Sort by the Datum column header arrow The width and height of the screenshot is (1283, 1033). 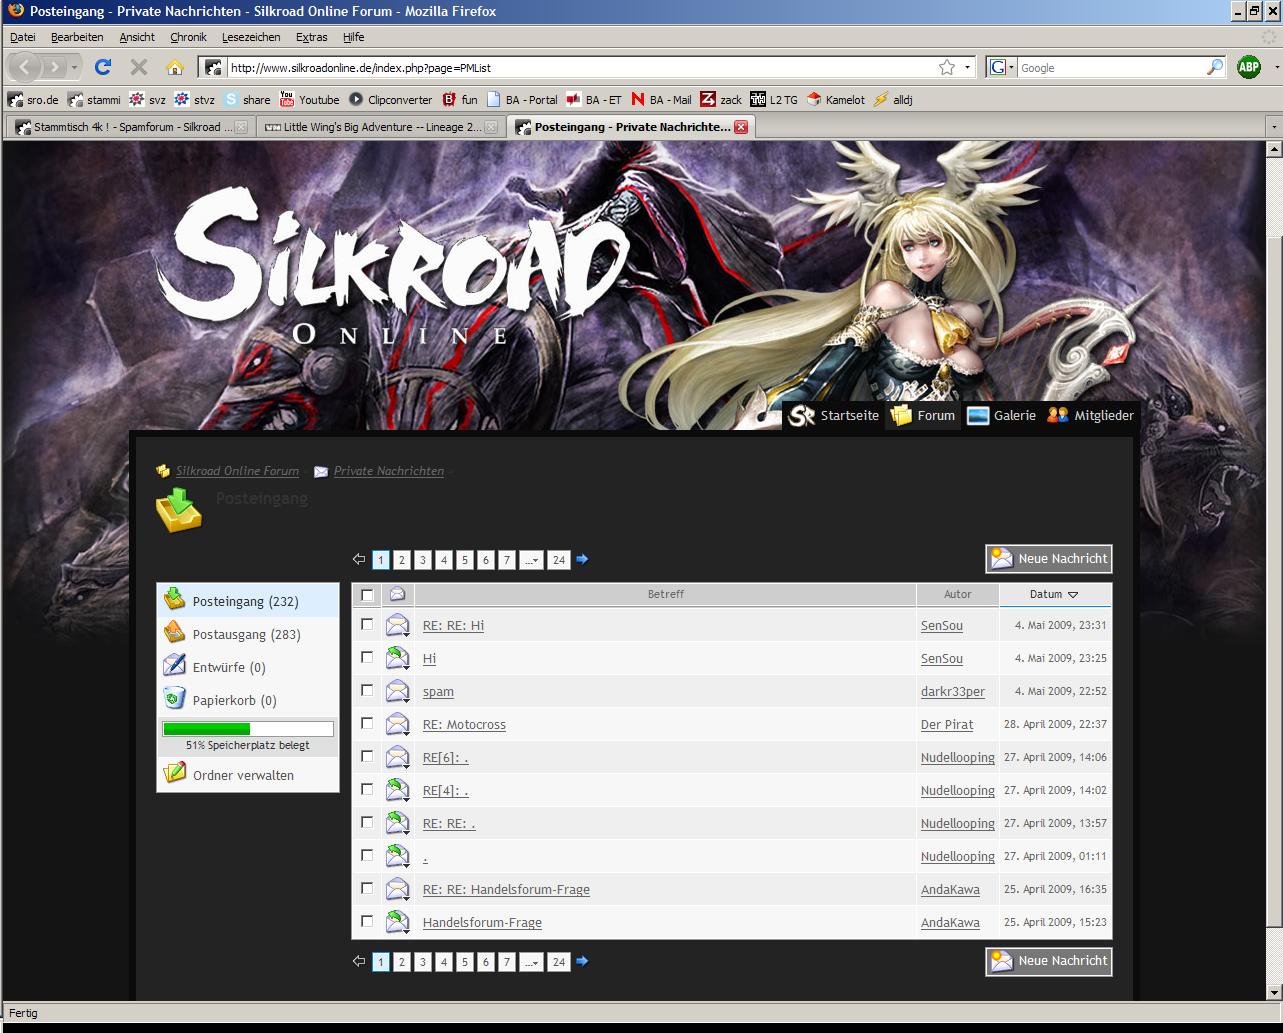(x=1073, y=594)
